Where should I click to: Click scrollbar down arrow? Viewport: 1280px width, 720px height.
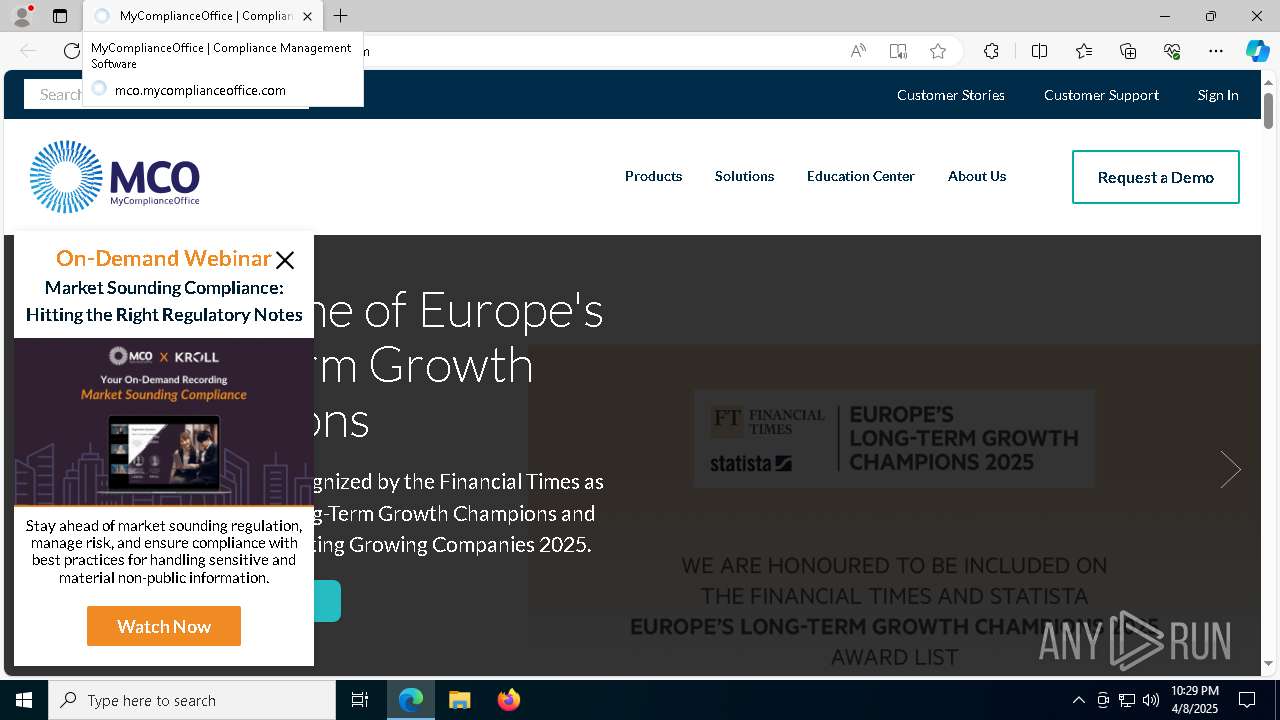pyautogui.click(x=1268, y=663)
